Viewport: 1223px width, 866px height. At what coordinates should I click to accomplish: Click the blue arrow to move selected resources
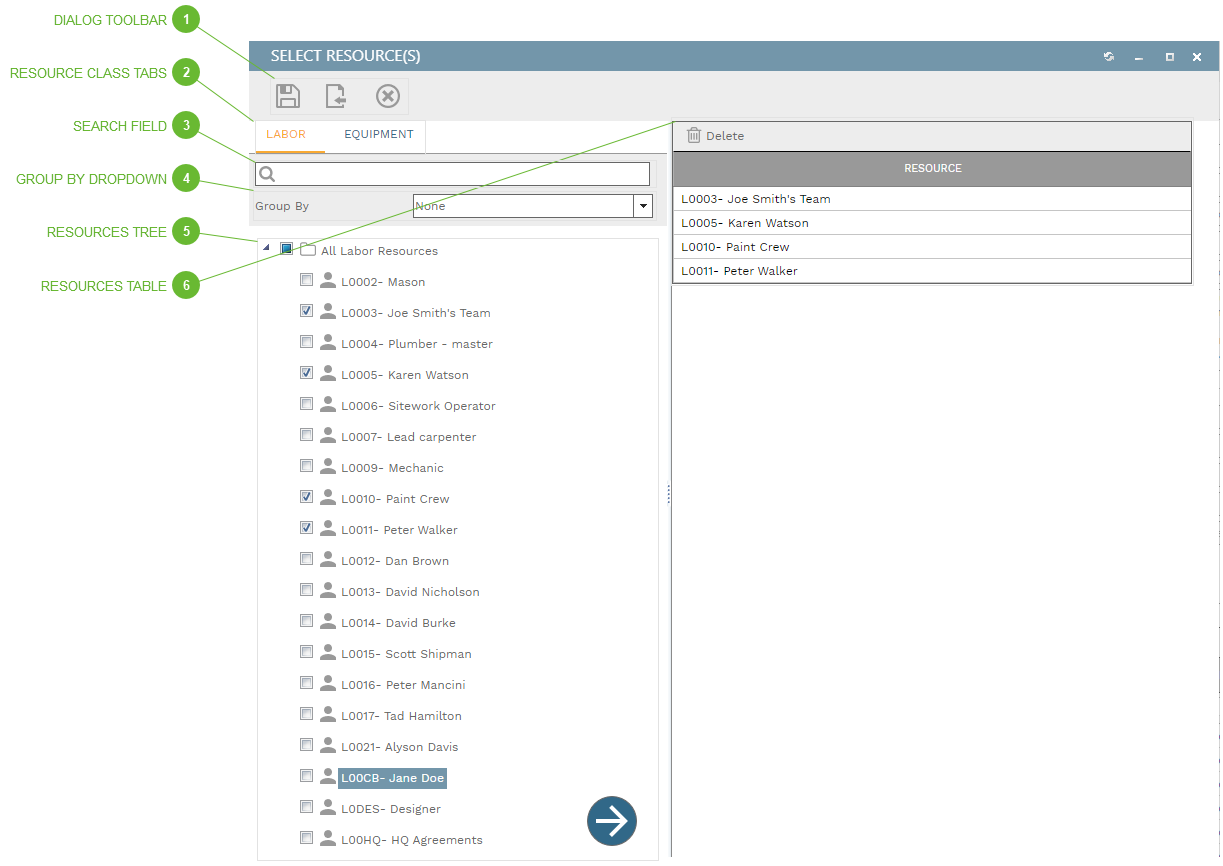611,820
